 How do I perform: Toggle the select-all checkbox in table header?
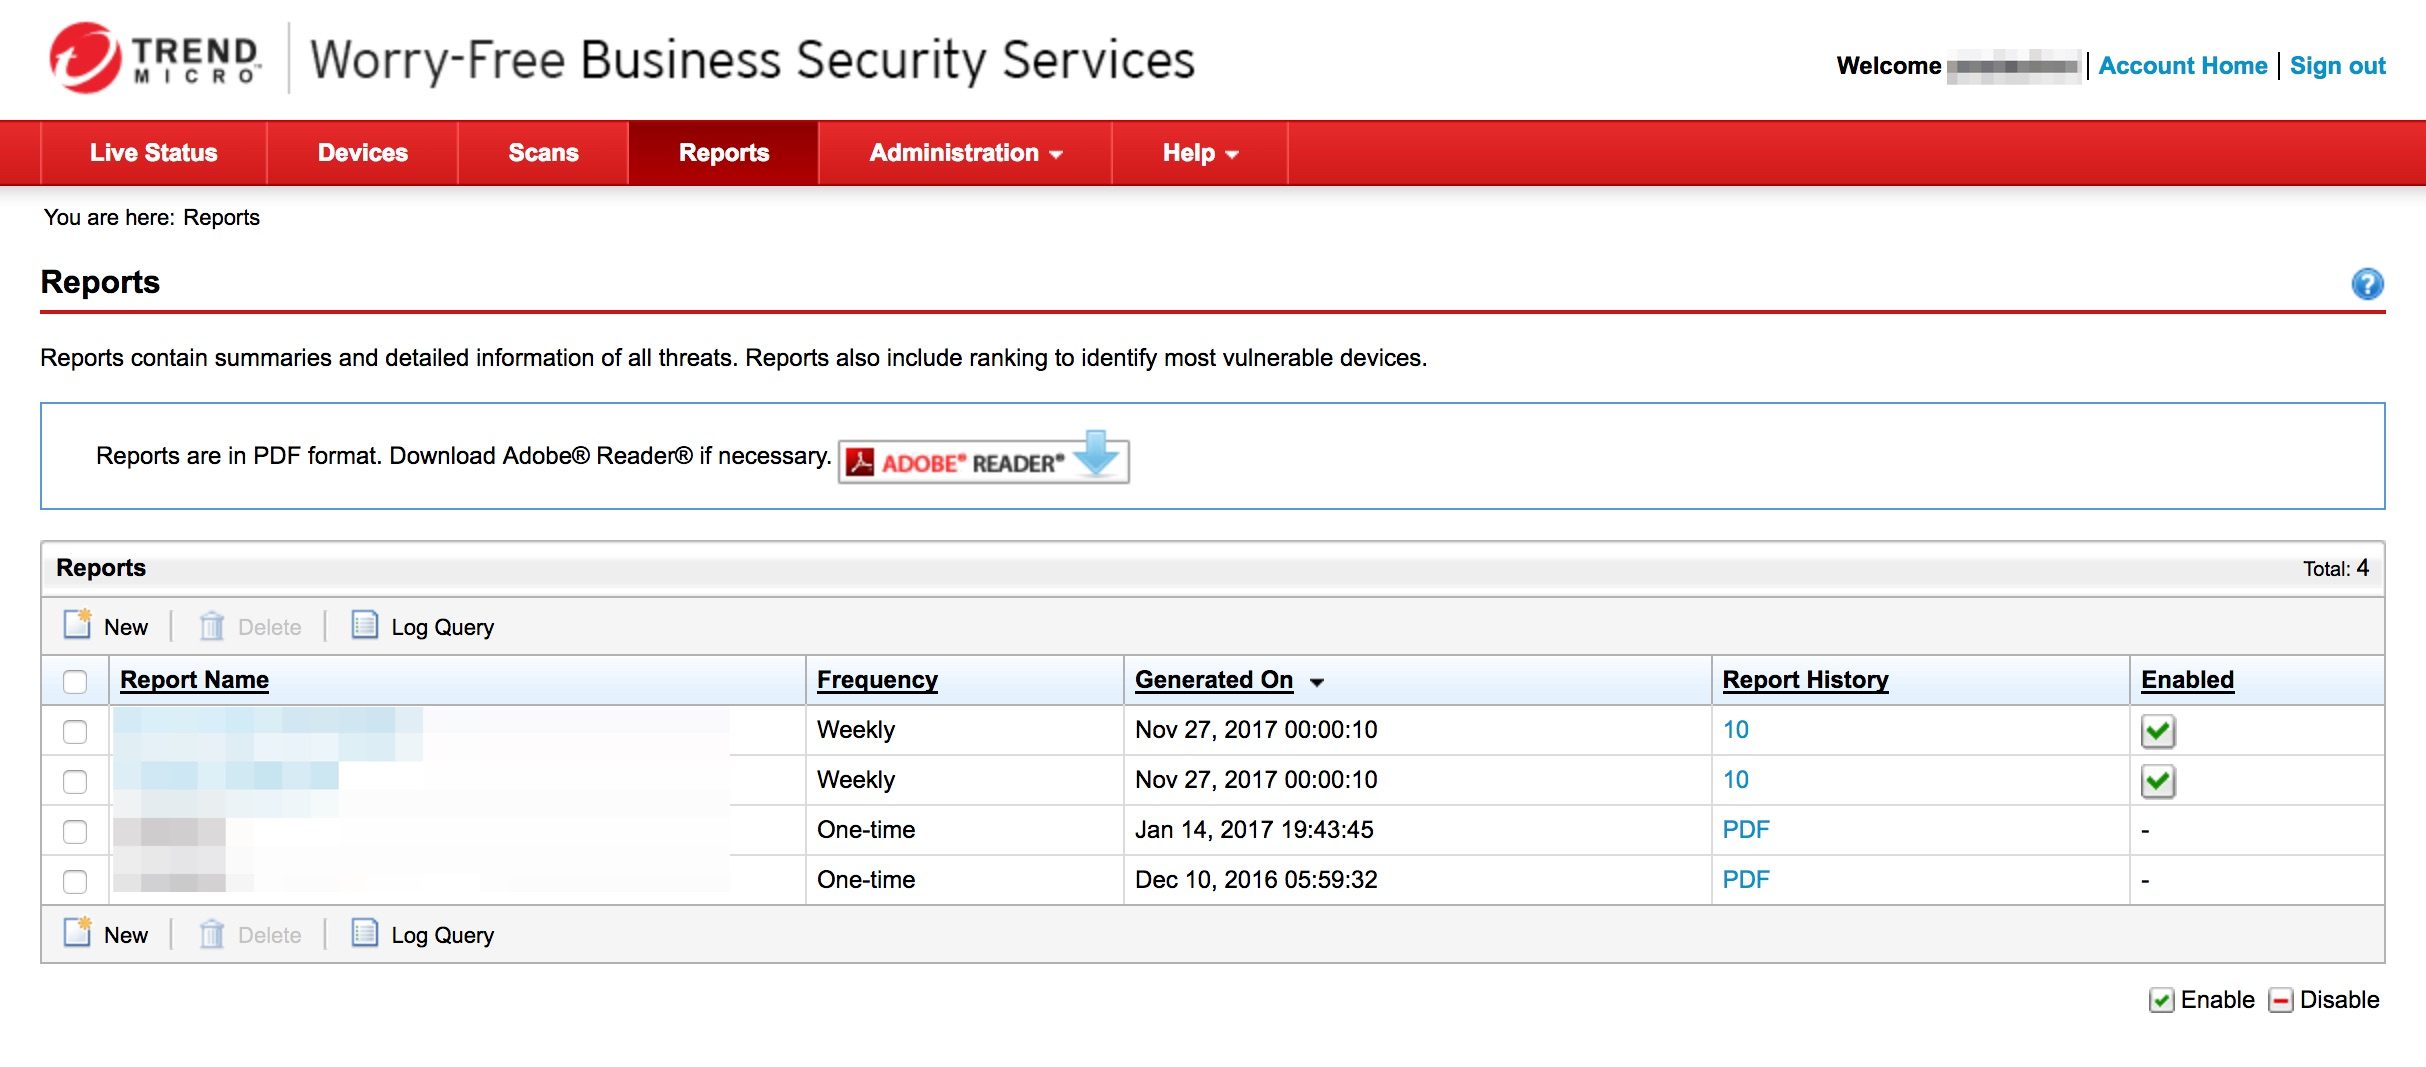pyautogui.click(x=75, y=682)
